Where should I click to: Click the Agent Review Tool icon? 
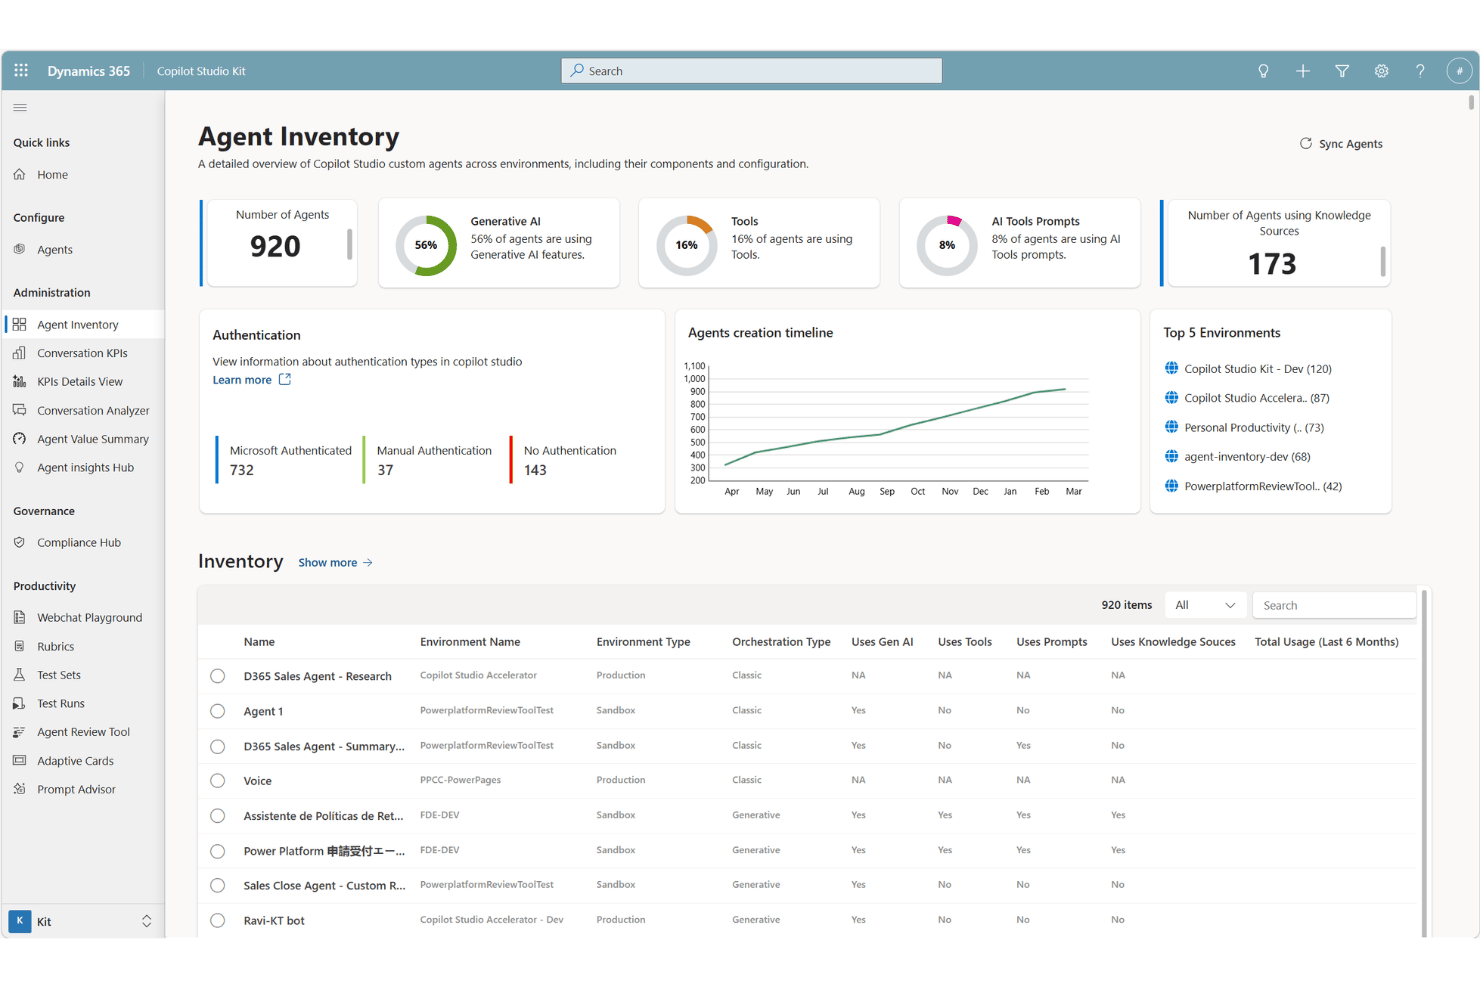(x=20, y=732)
